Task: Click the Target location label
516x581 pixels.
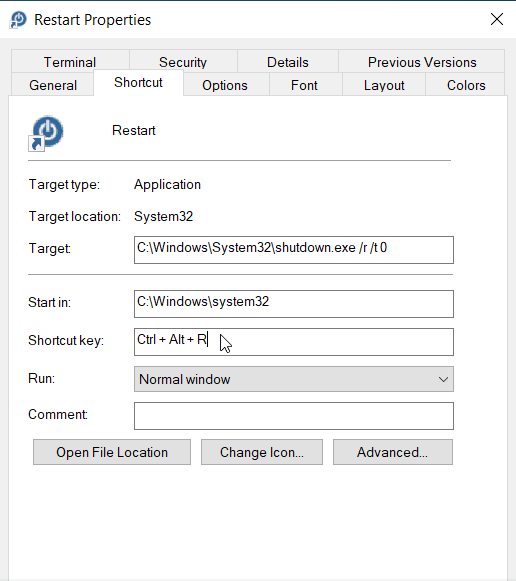Action: [x=74, y=216]
